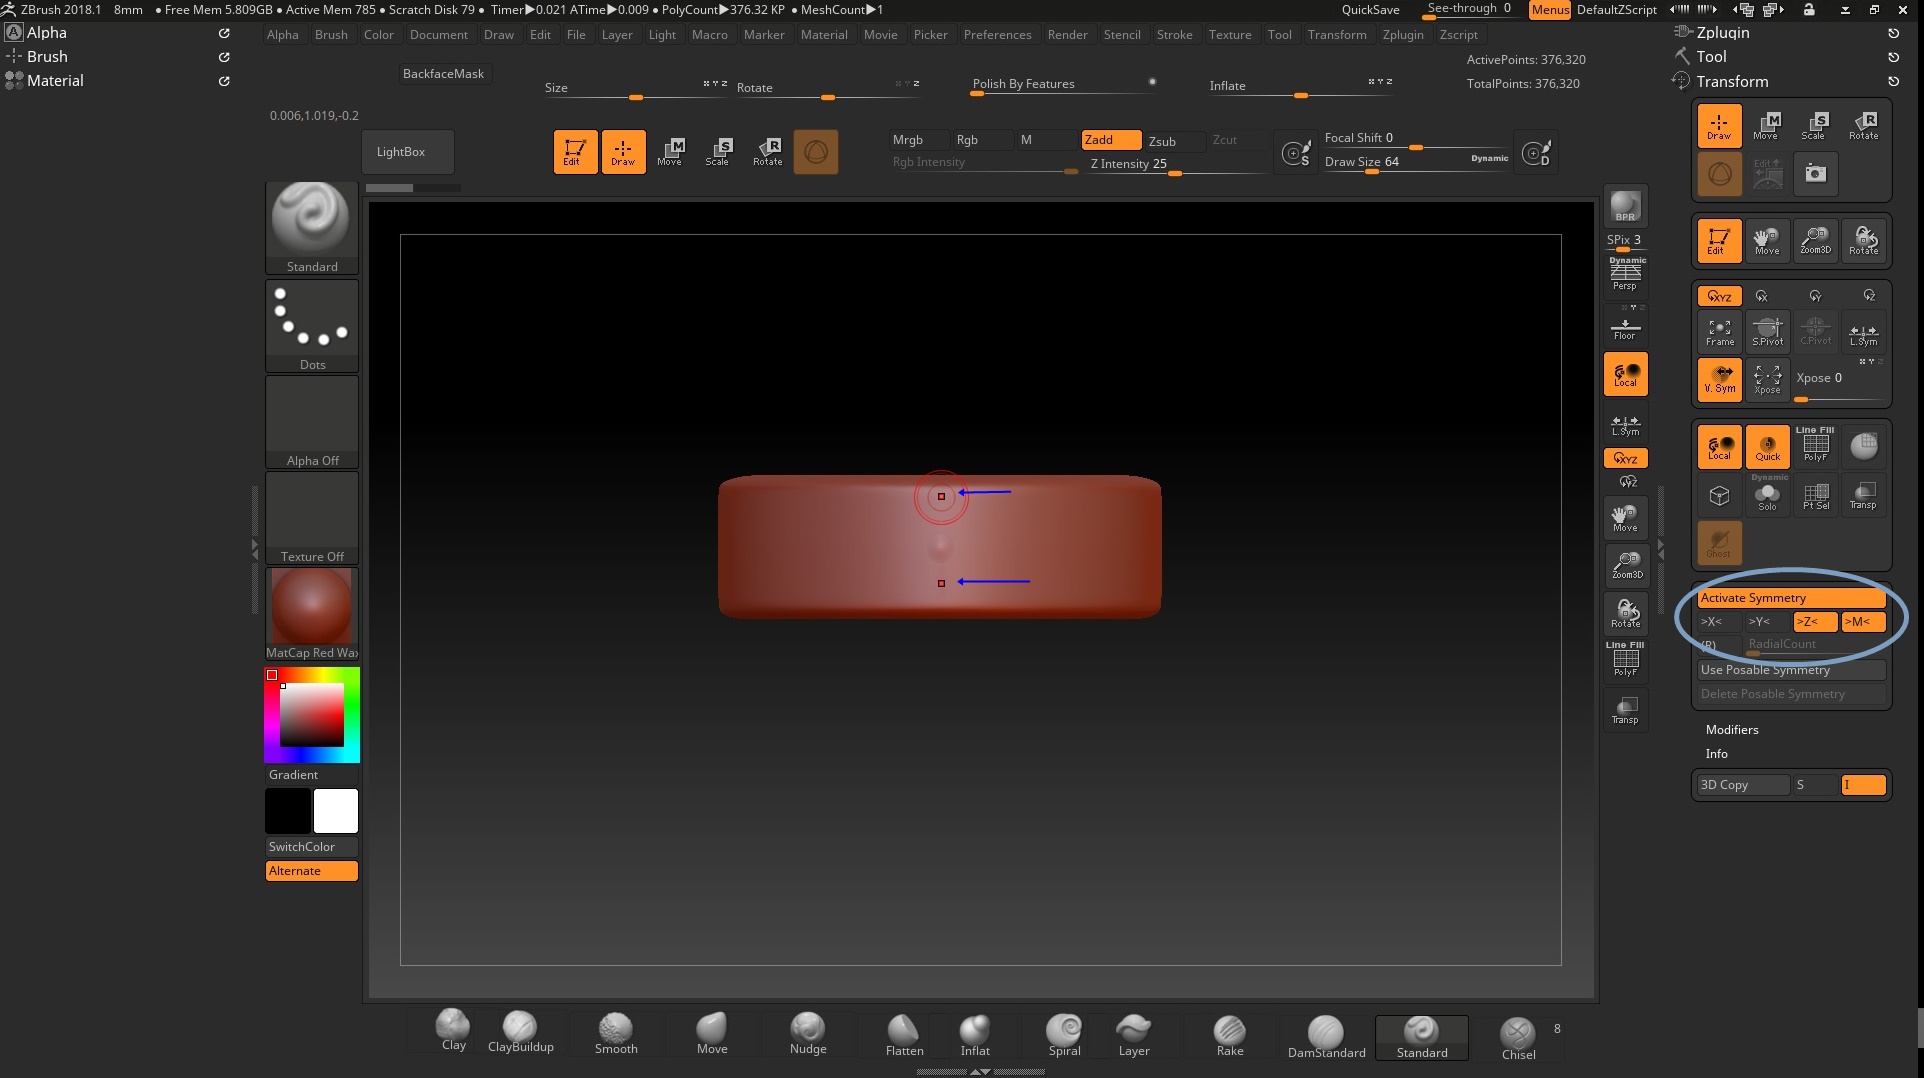Viewport: 1924px width, 1078px height.
Task: Expand the Alpha palette in left tray
Action: 47,32
